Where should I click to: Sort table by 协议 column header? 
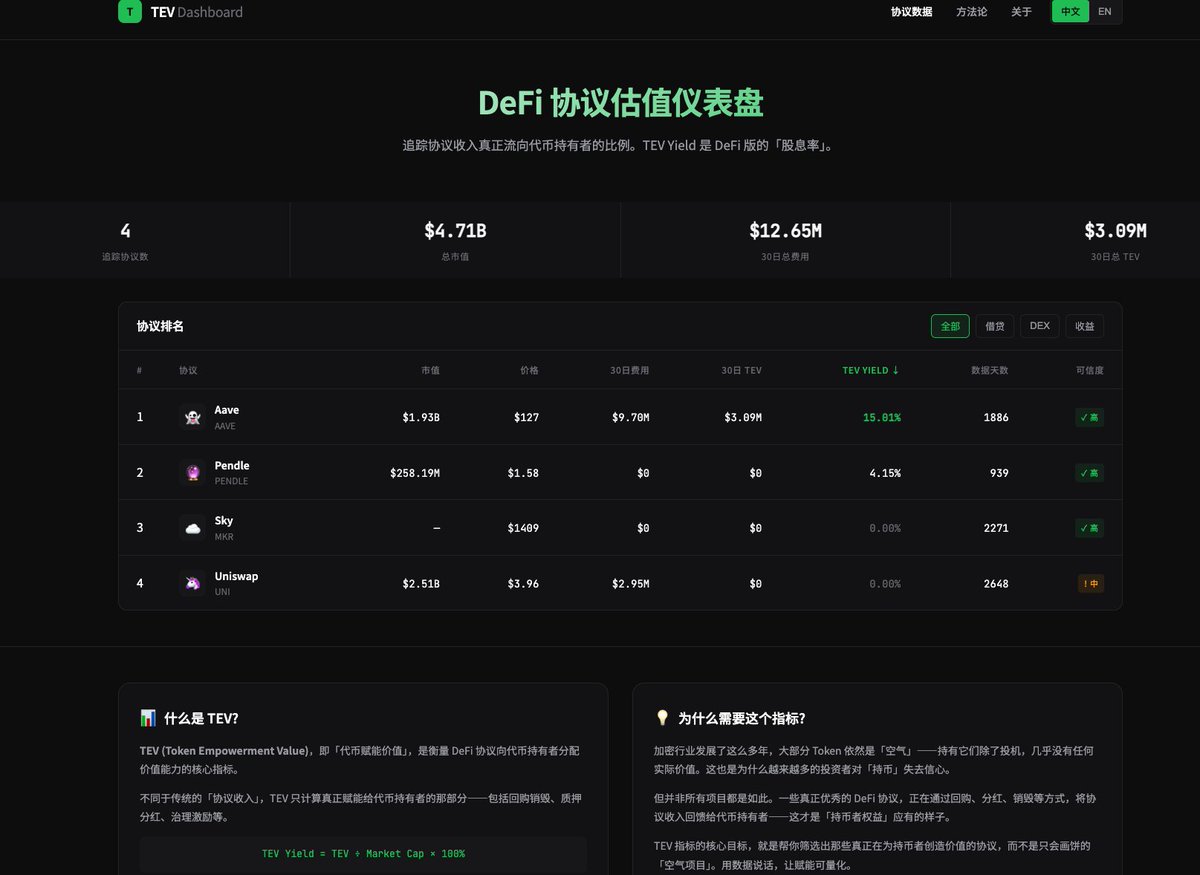click(x=188, y=370)
